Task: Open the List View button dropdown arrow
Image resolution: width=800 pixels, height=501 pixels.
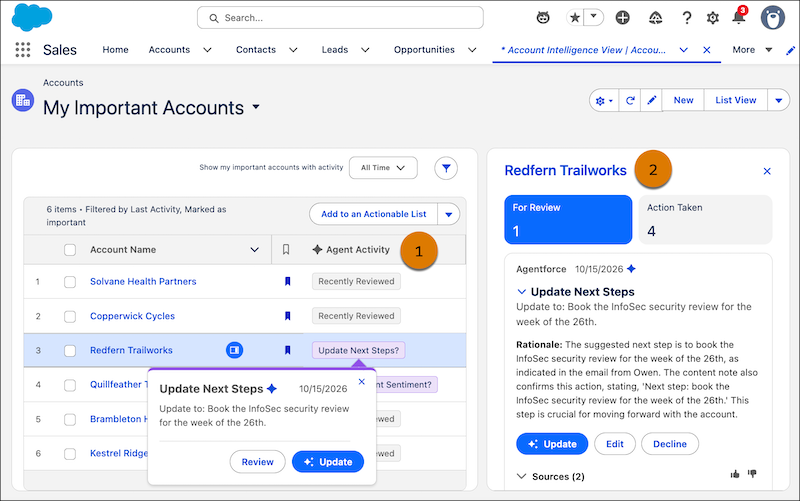Action: click(779, 101)
